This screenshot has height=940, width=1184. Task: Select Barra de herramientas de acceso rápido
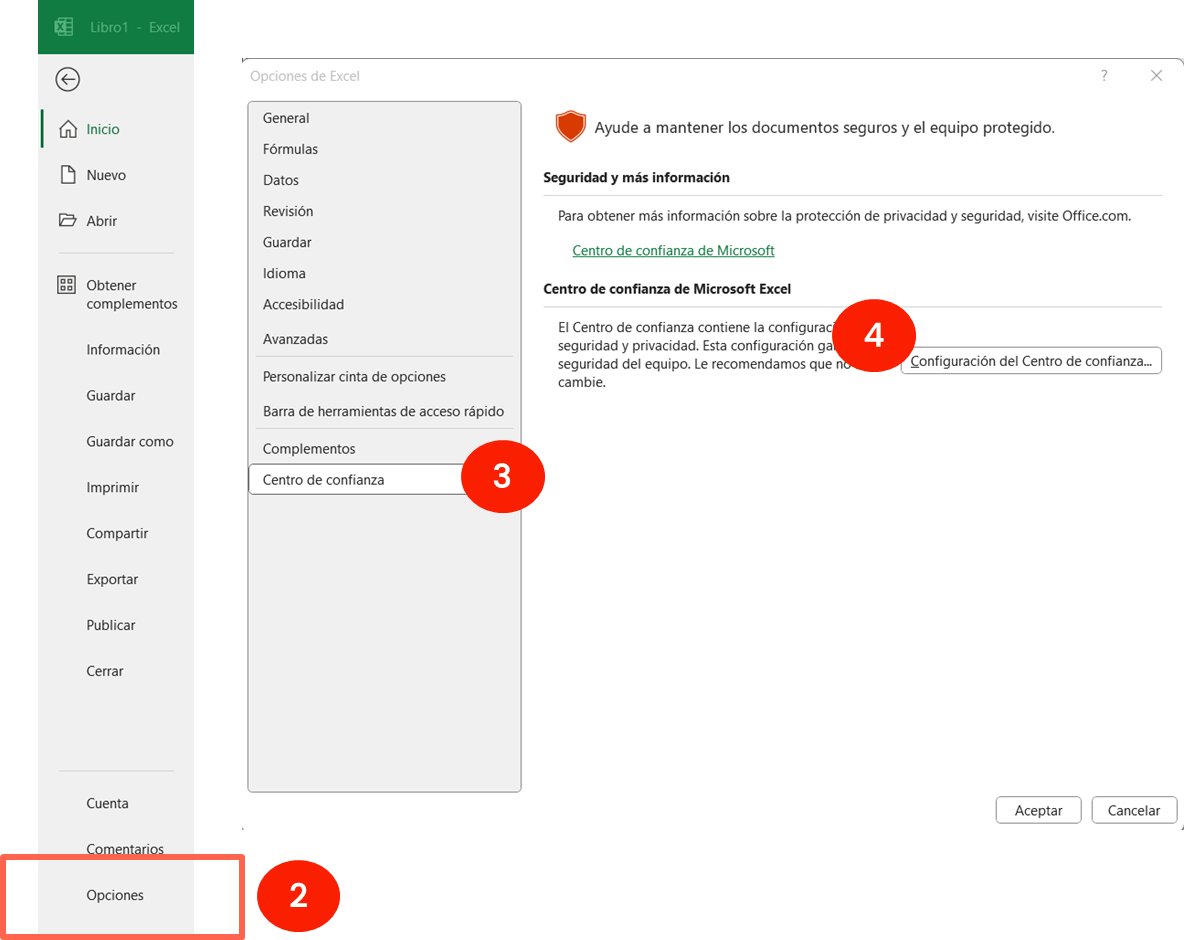click(x=384, y=411)
